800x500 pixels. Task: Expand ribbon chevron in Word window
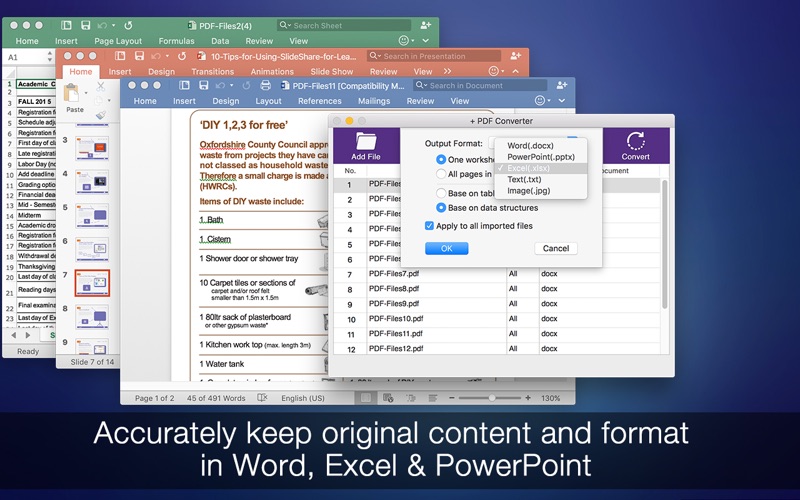coord(562,101)
